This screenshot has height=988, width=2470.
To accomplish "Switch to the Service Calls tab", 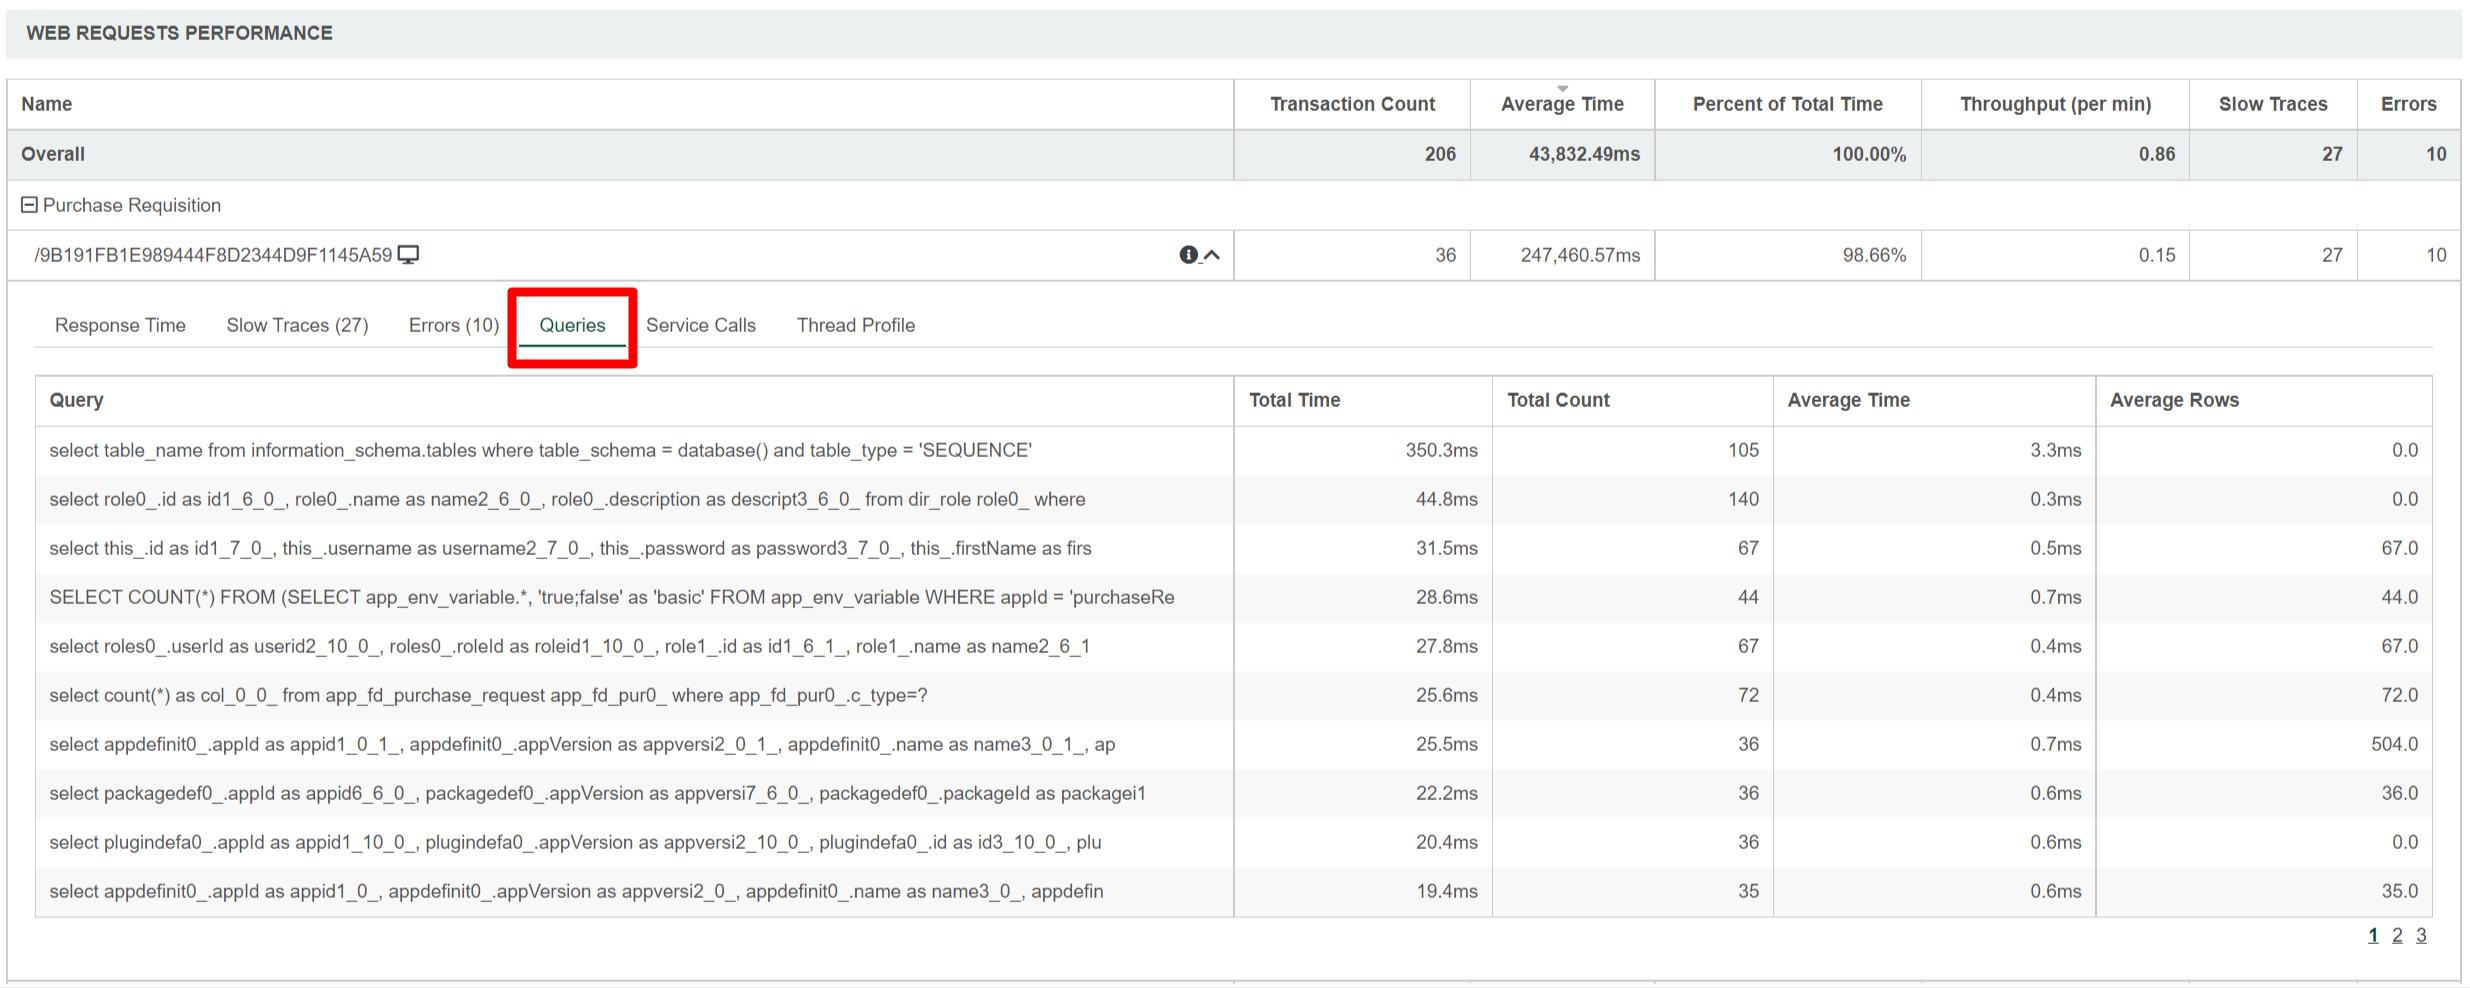I will (x=700, y=325).
